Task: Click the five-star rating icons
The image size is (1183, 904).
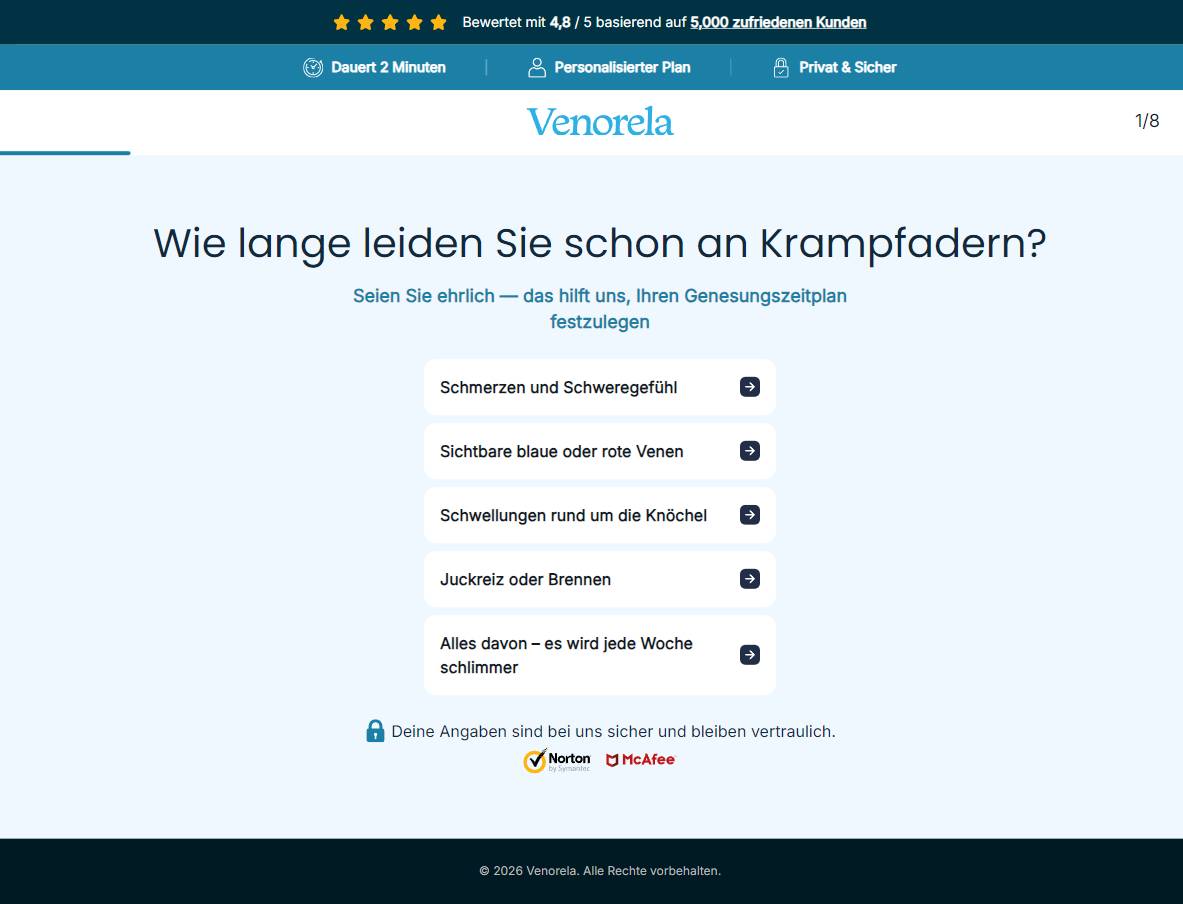Action: coord(390,23)
